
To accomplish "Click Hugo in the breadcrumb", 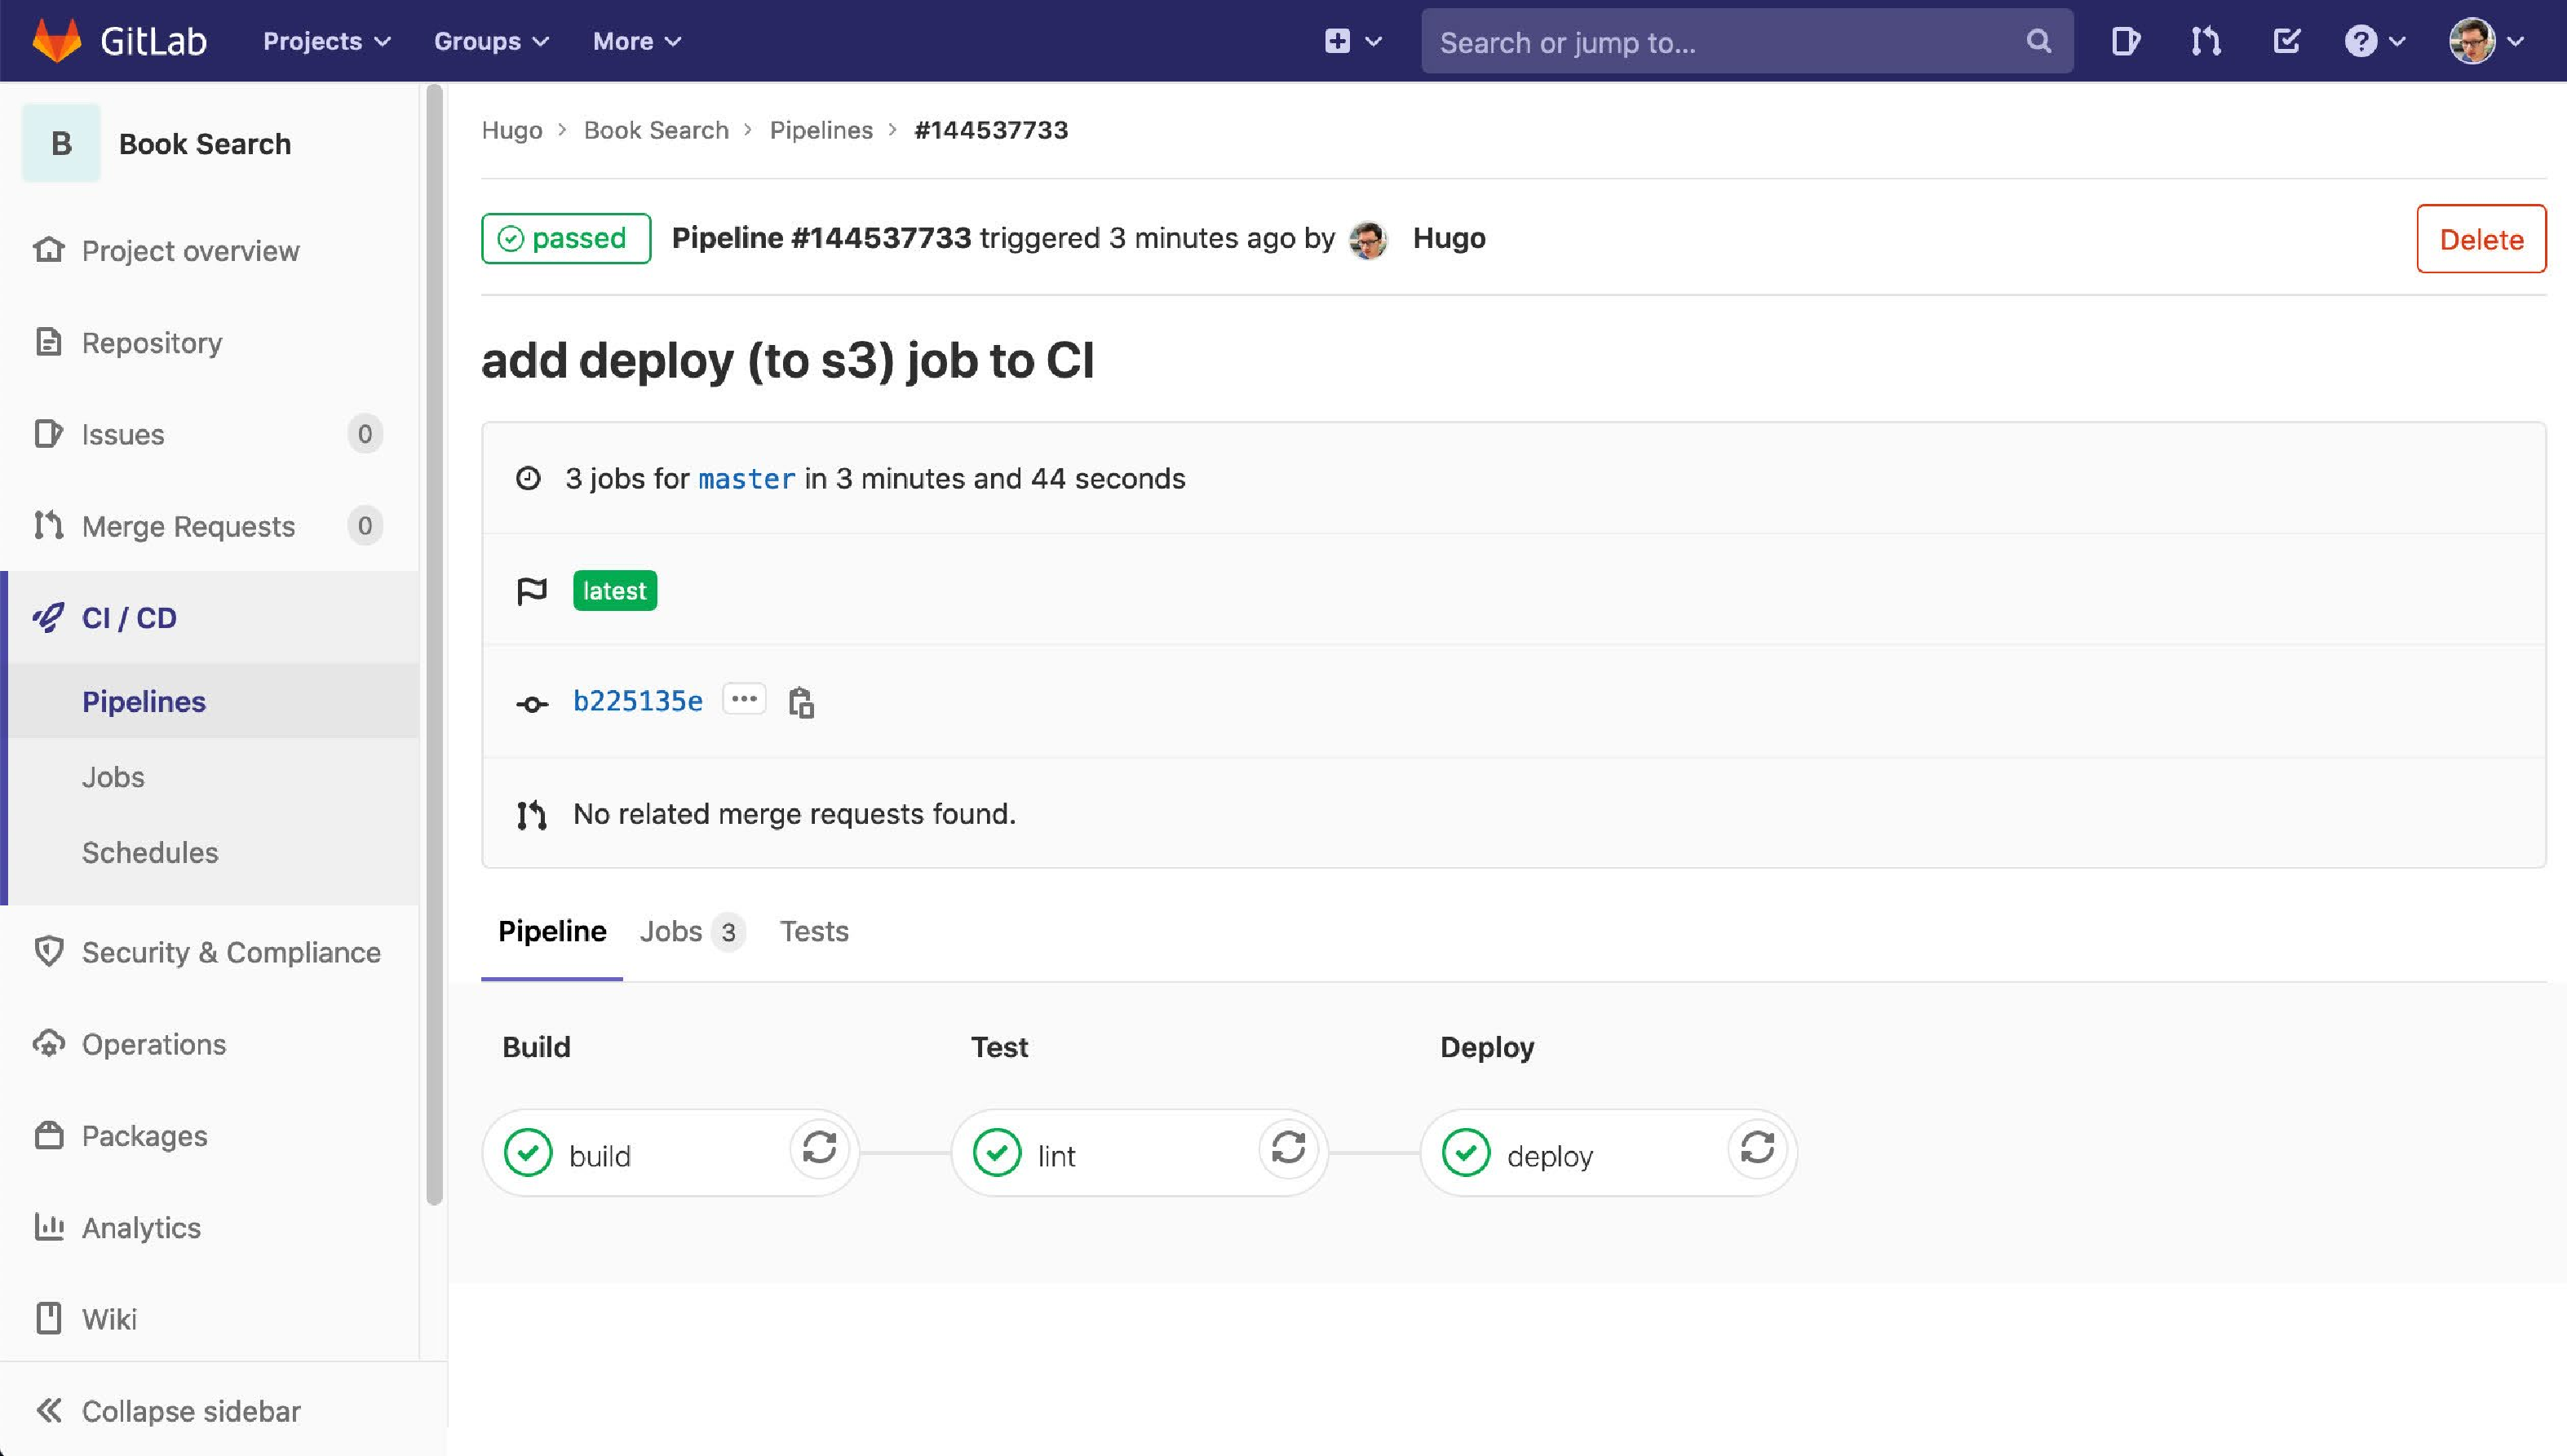I will (512, 130).
